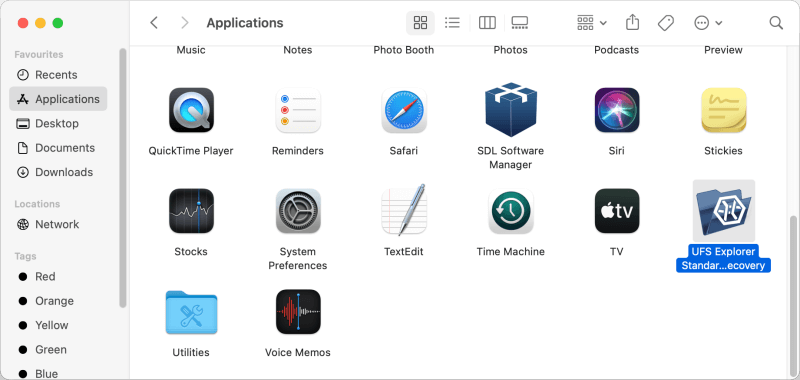Click the Favourites section header

39,55
